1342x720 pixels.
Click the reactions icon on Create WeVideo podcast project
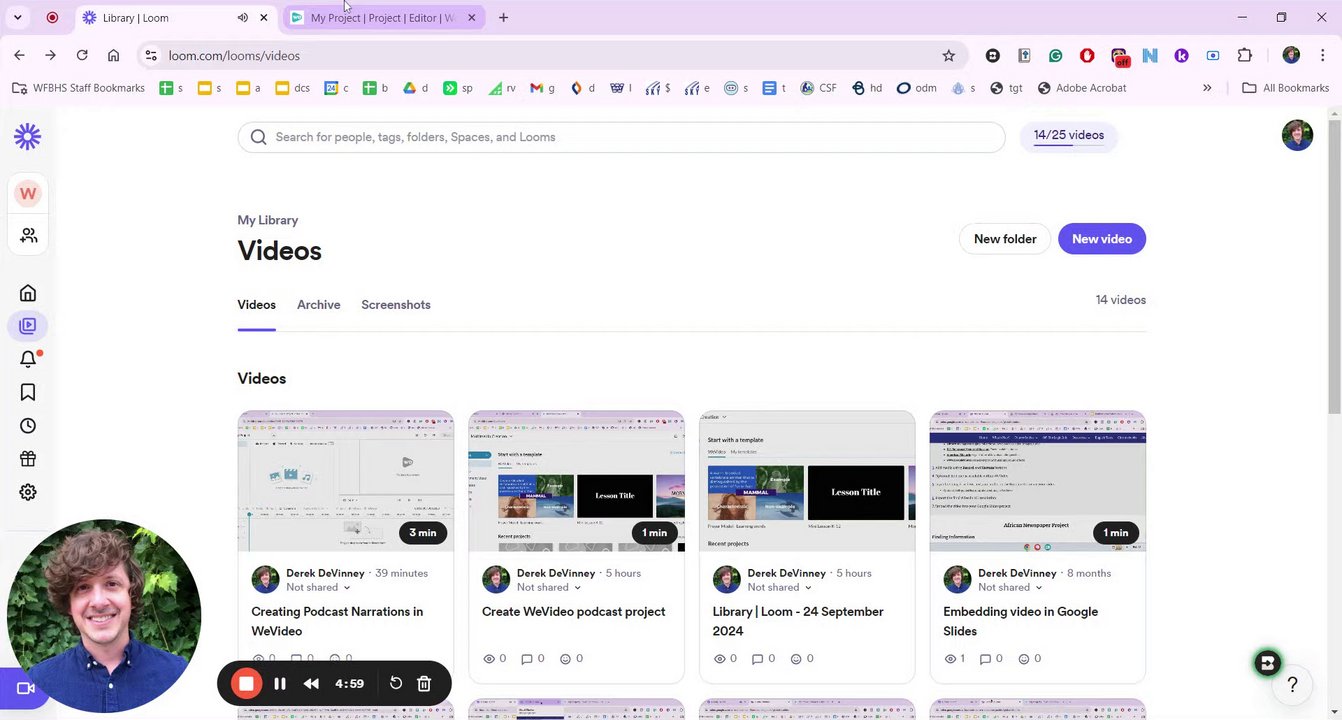click(x=565, y=659)
